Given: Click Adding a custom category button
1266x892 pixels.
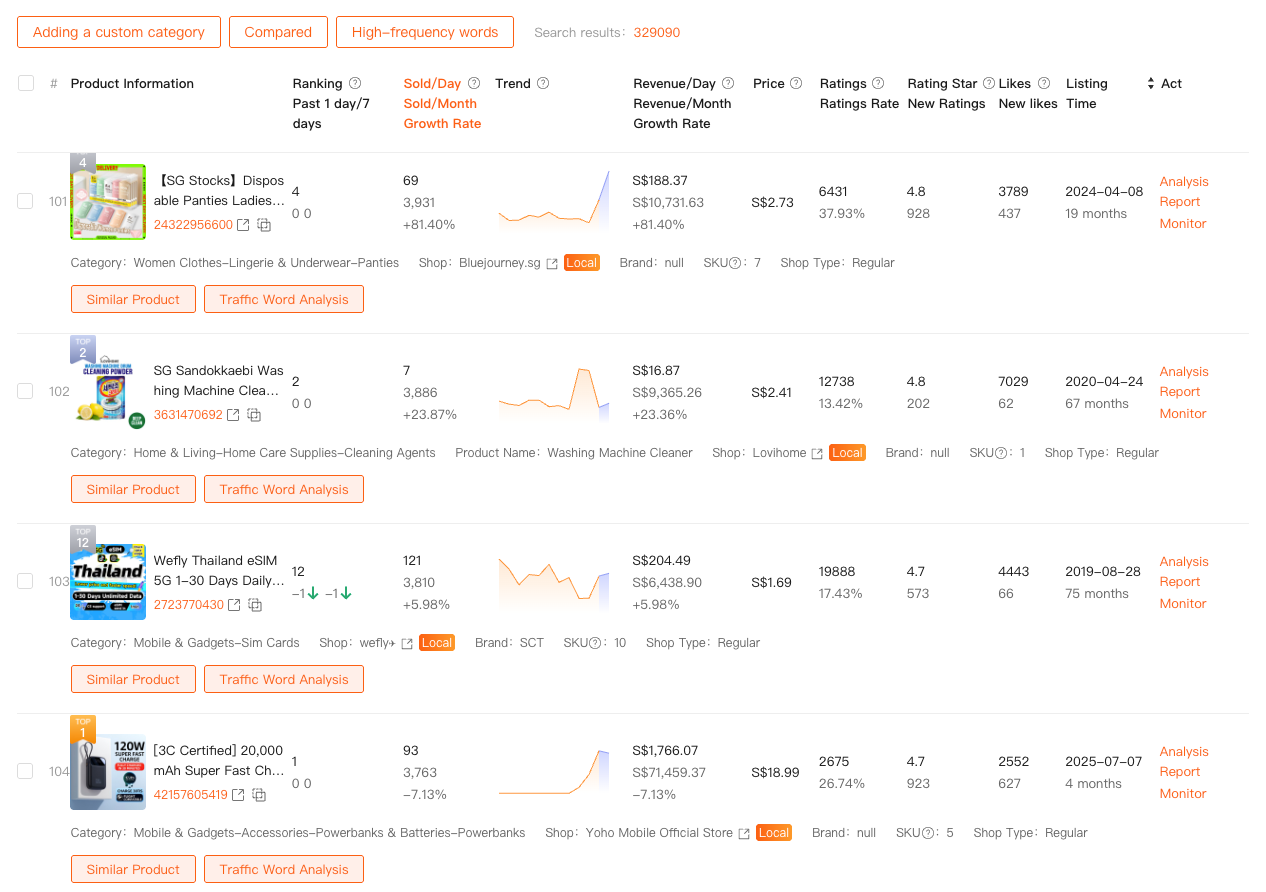Looking at the screenshot, I should click(x=119, y=32).
